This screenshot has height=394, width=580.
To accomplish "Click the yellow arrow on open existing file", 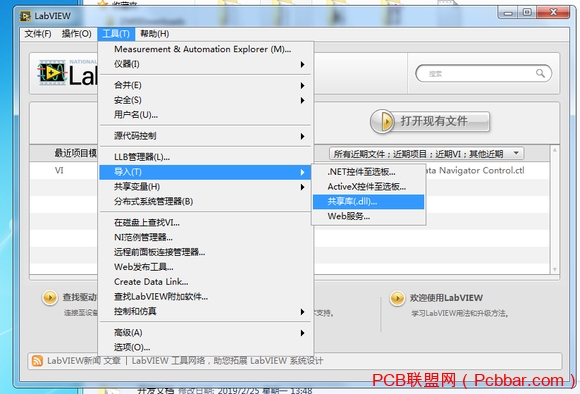I will [x=383, y=121].
